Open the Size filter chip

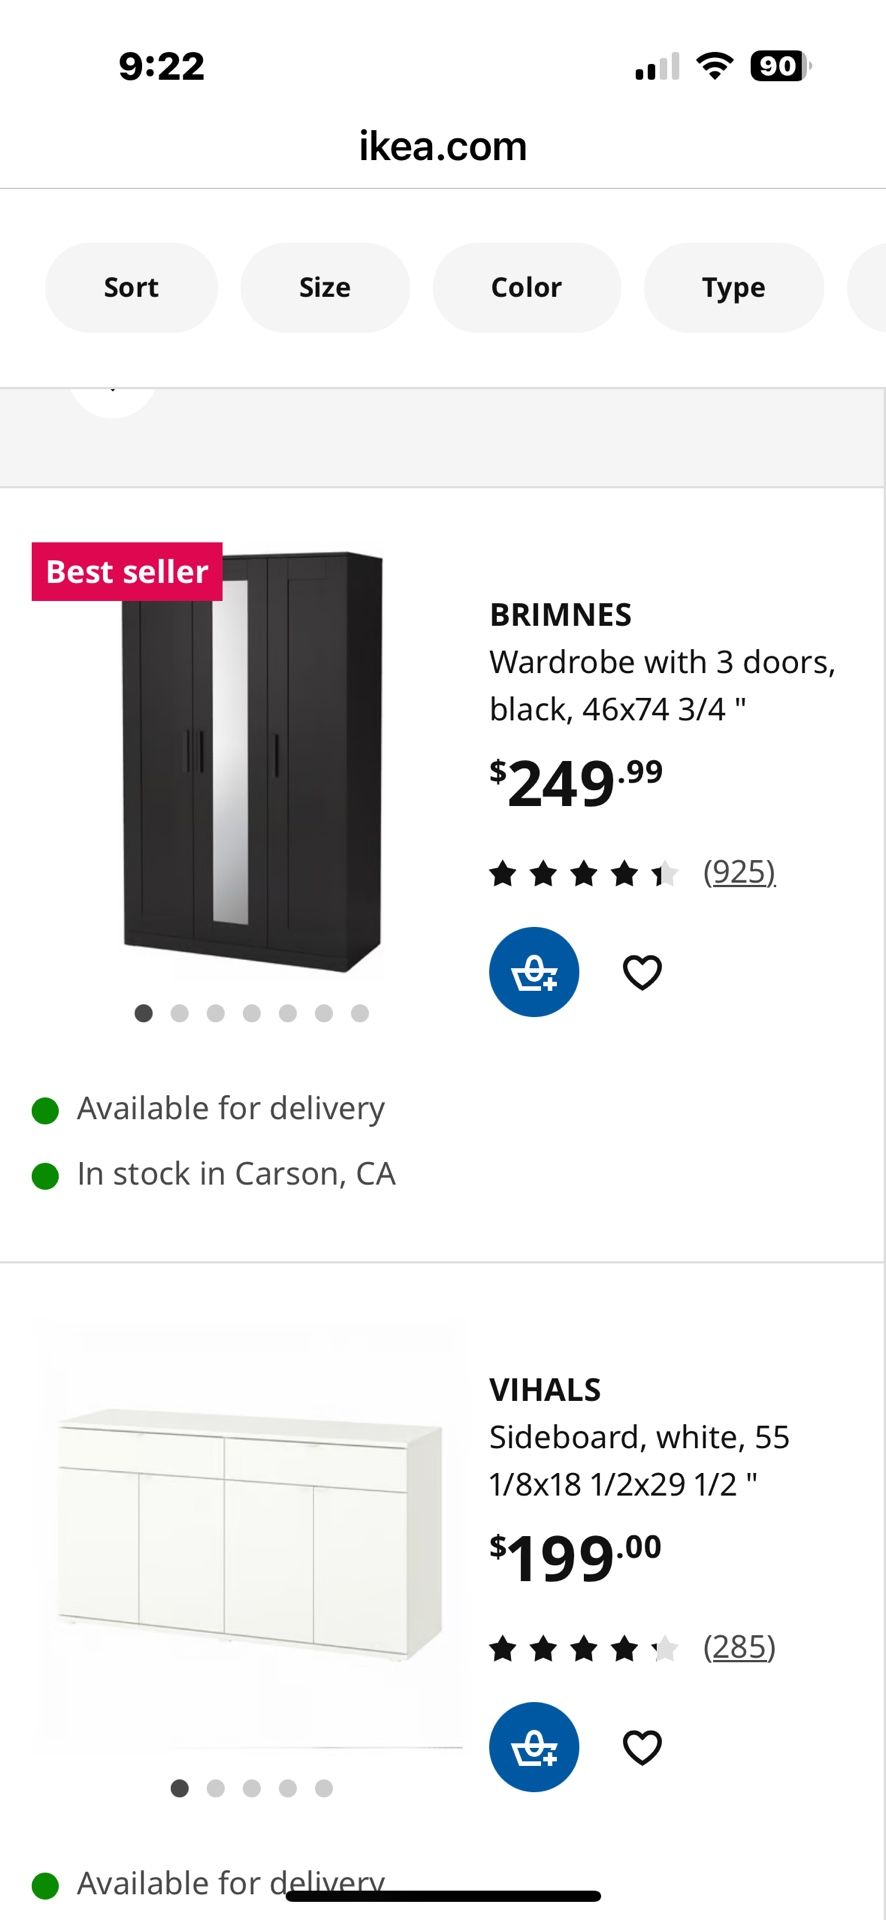324,287
